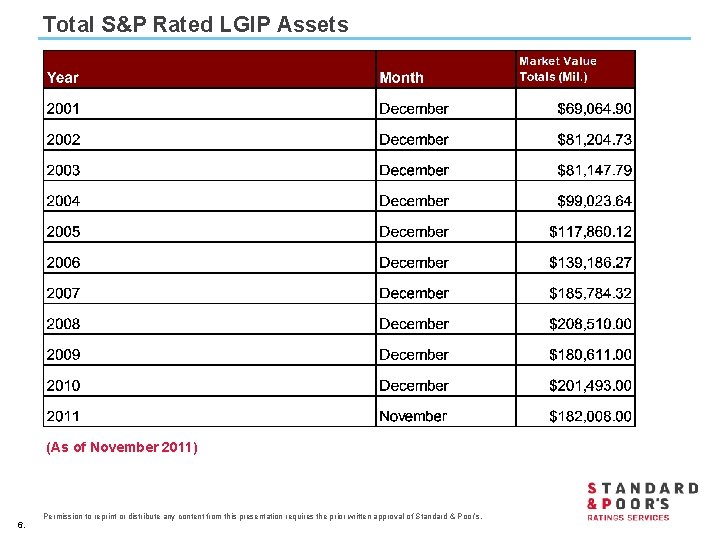Select the $69,064.90 value cell
Image resolution: width=720 pixels, height=540 pixels.
[x=594, y=109]
